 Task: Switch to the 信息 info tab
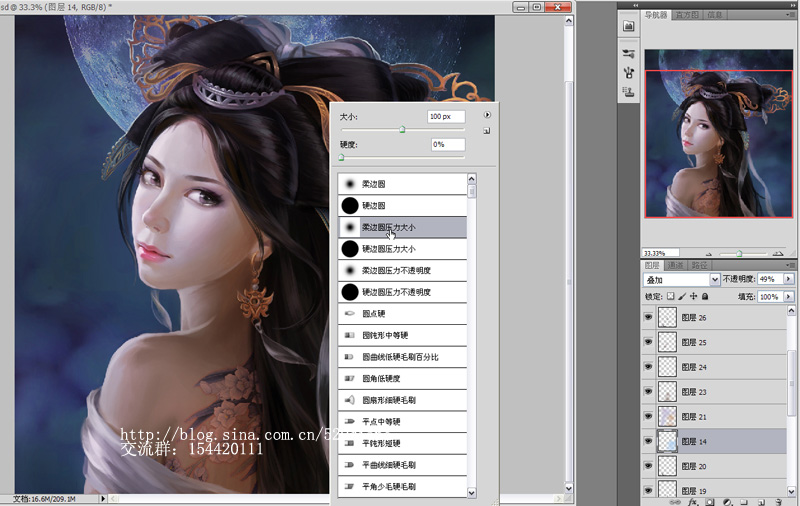[x=714, y=15]
